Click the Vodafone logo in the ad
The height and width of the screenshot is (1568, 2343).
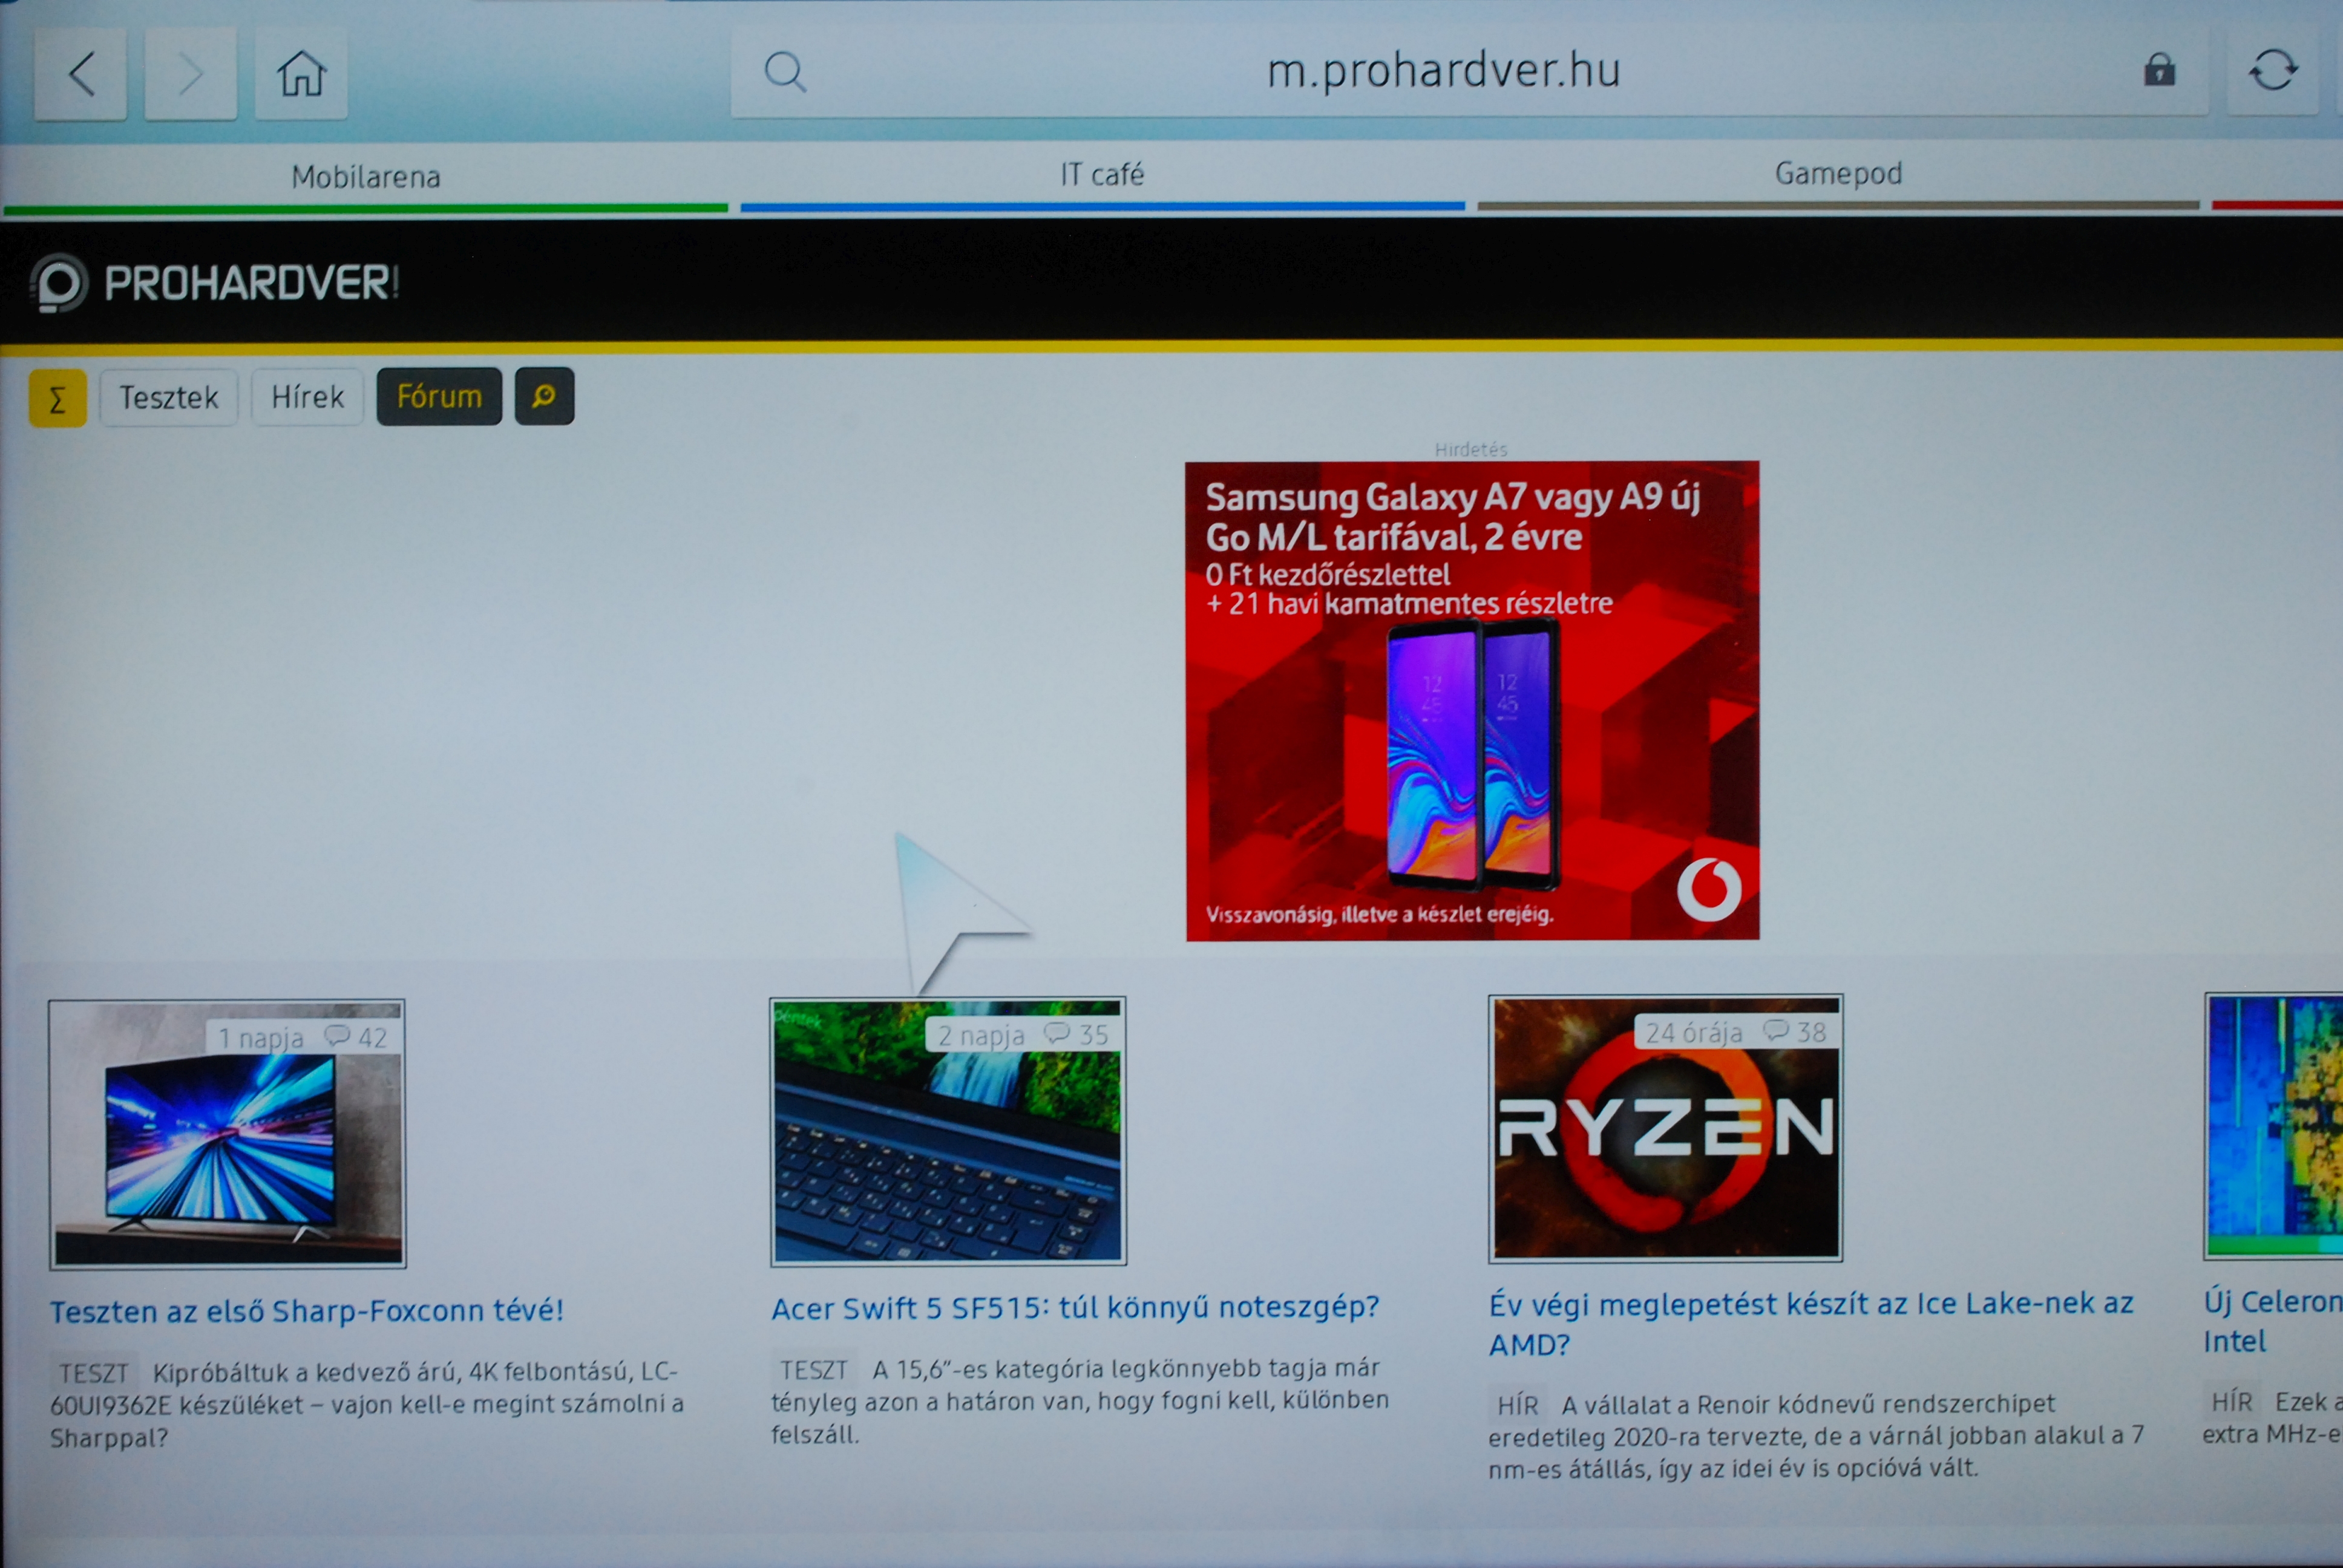1709,889
